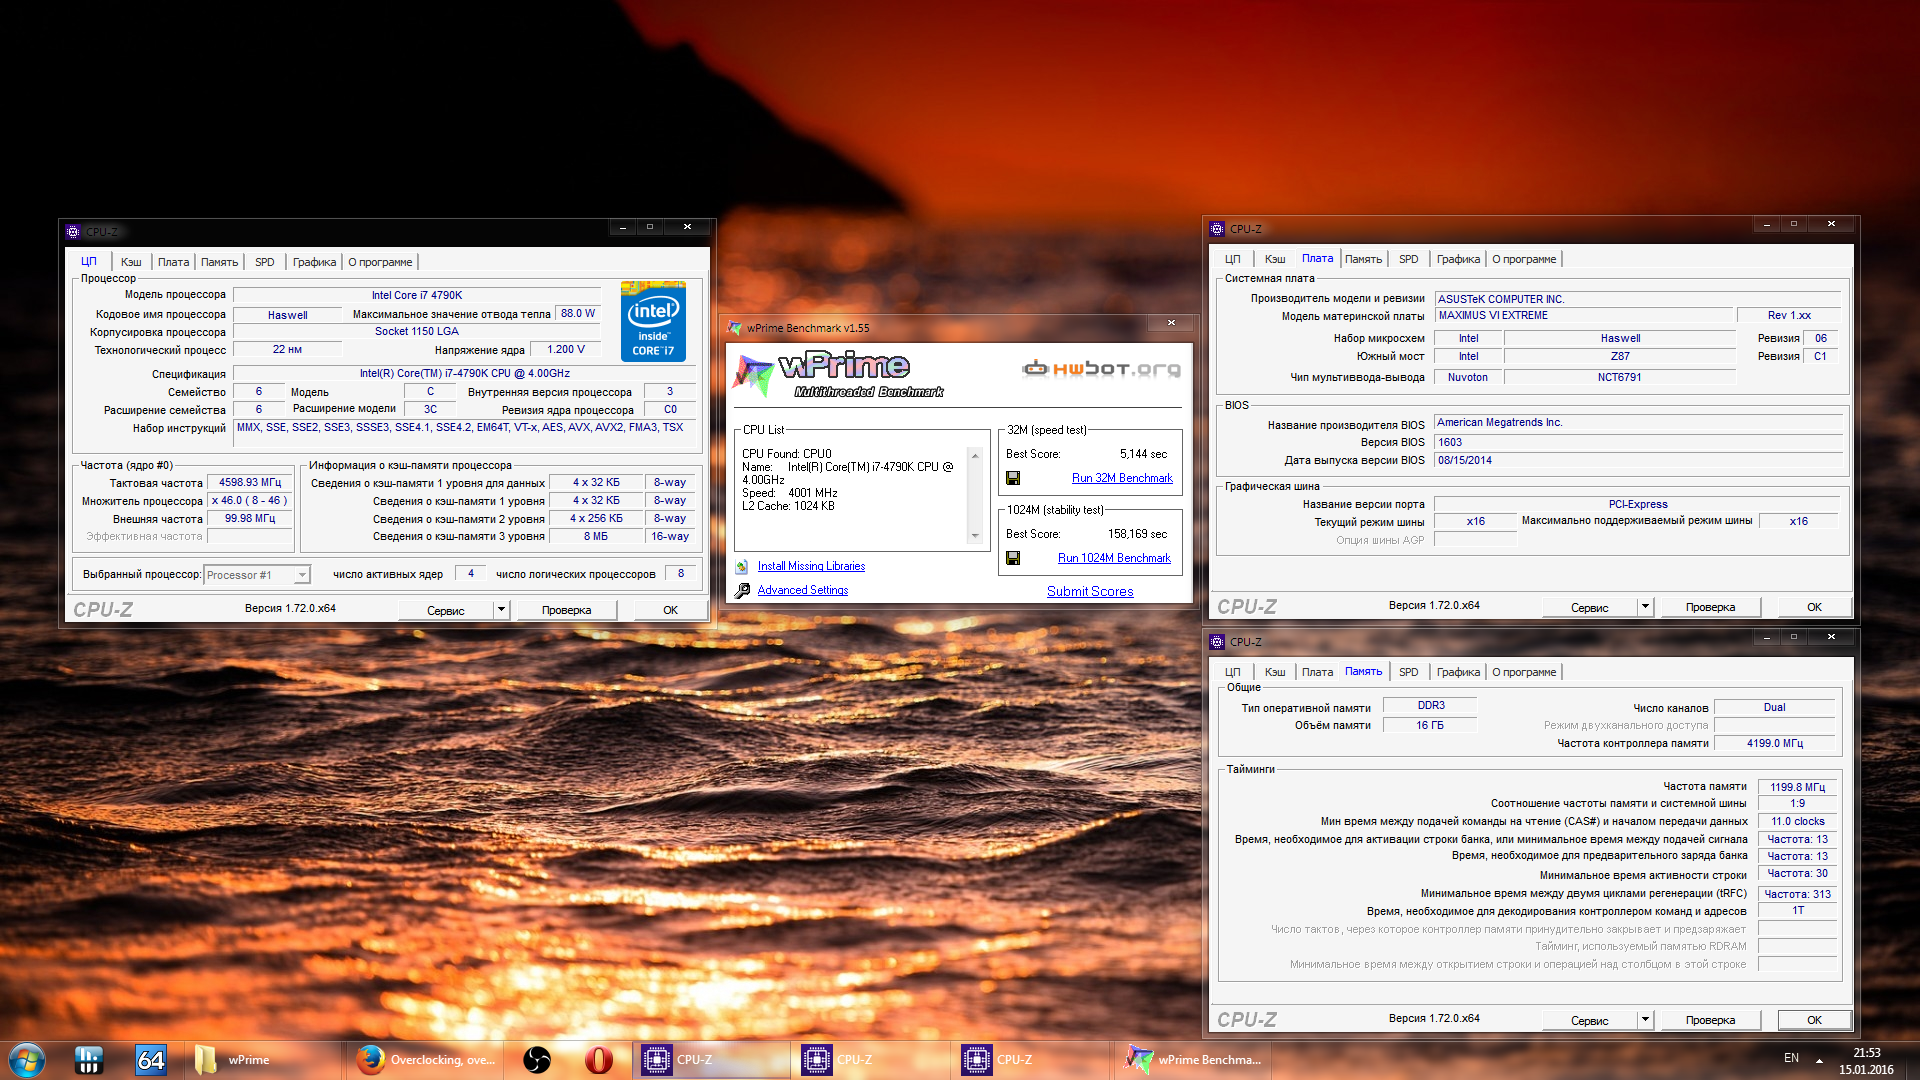
Task: Expand Сервис arrow in motherboard CPU-Z window
Action: point(1645,606)
